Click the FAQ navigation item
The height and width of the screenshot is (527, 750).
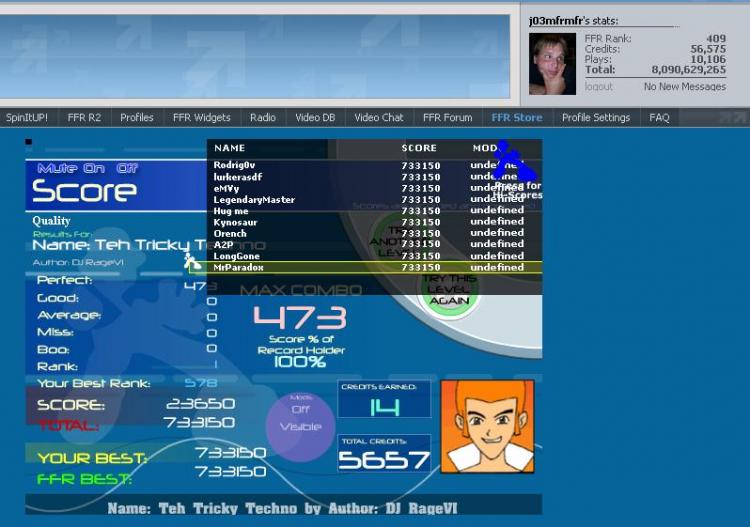pos(659,118)
